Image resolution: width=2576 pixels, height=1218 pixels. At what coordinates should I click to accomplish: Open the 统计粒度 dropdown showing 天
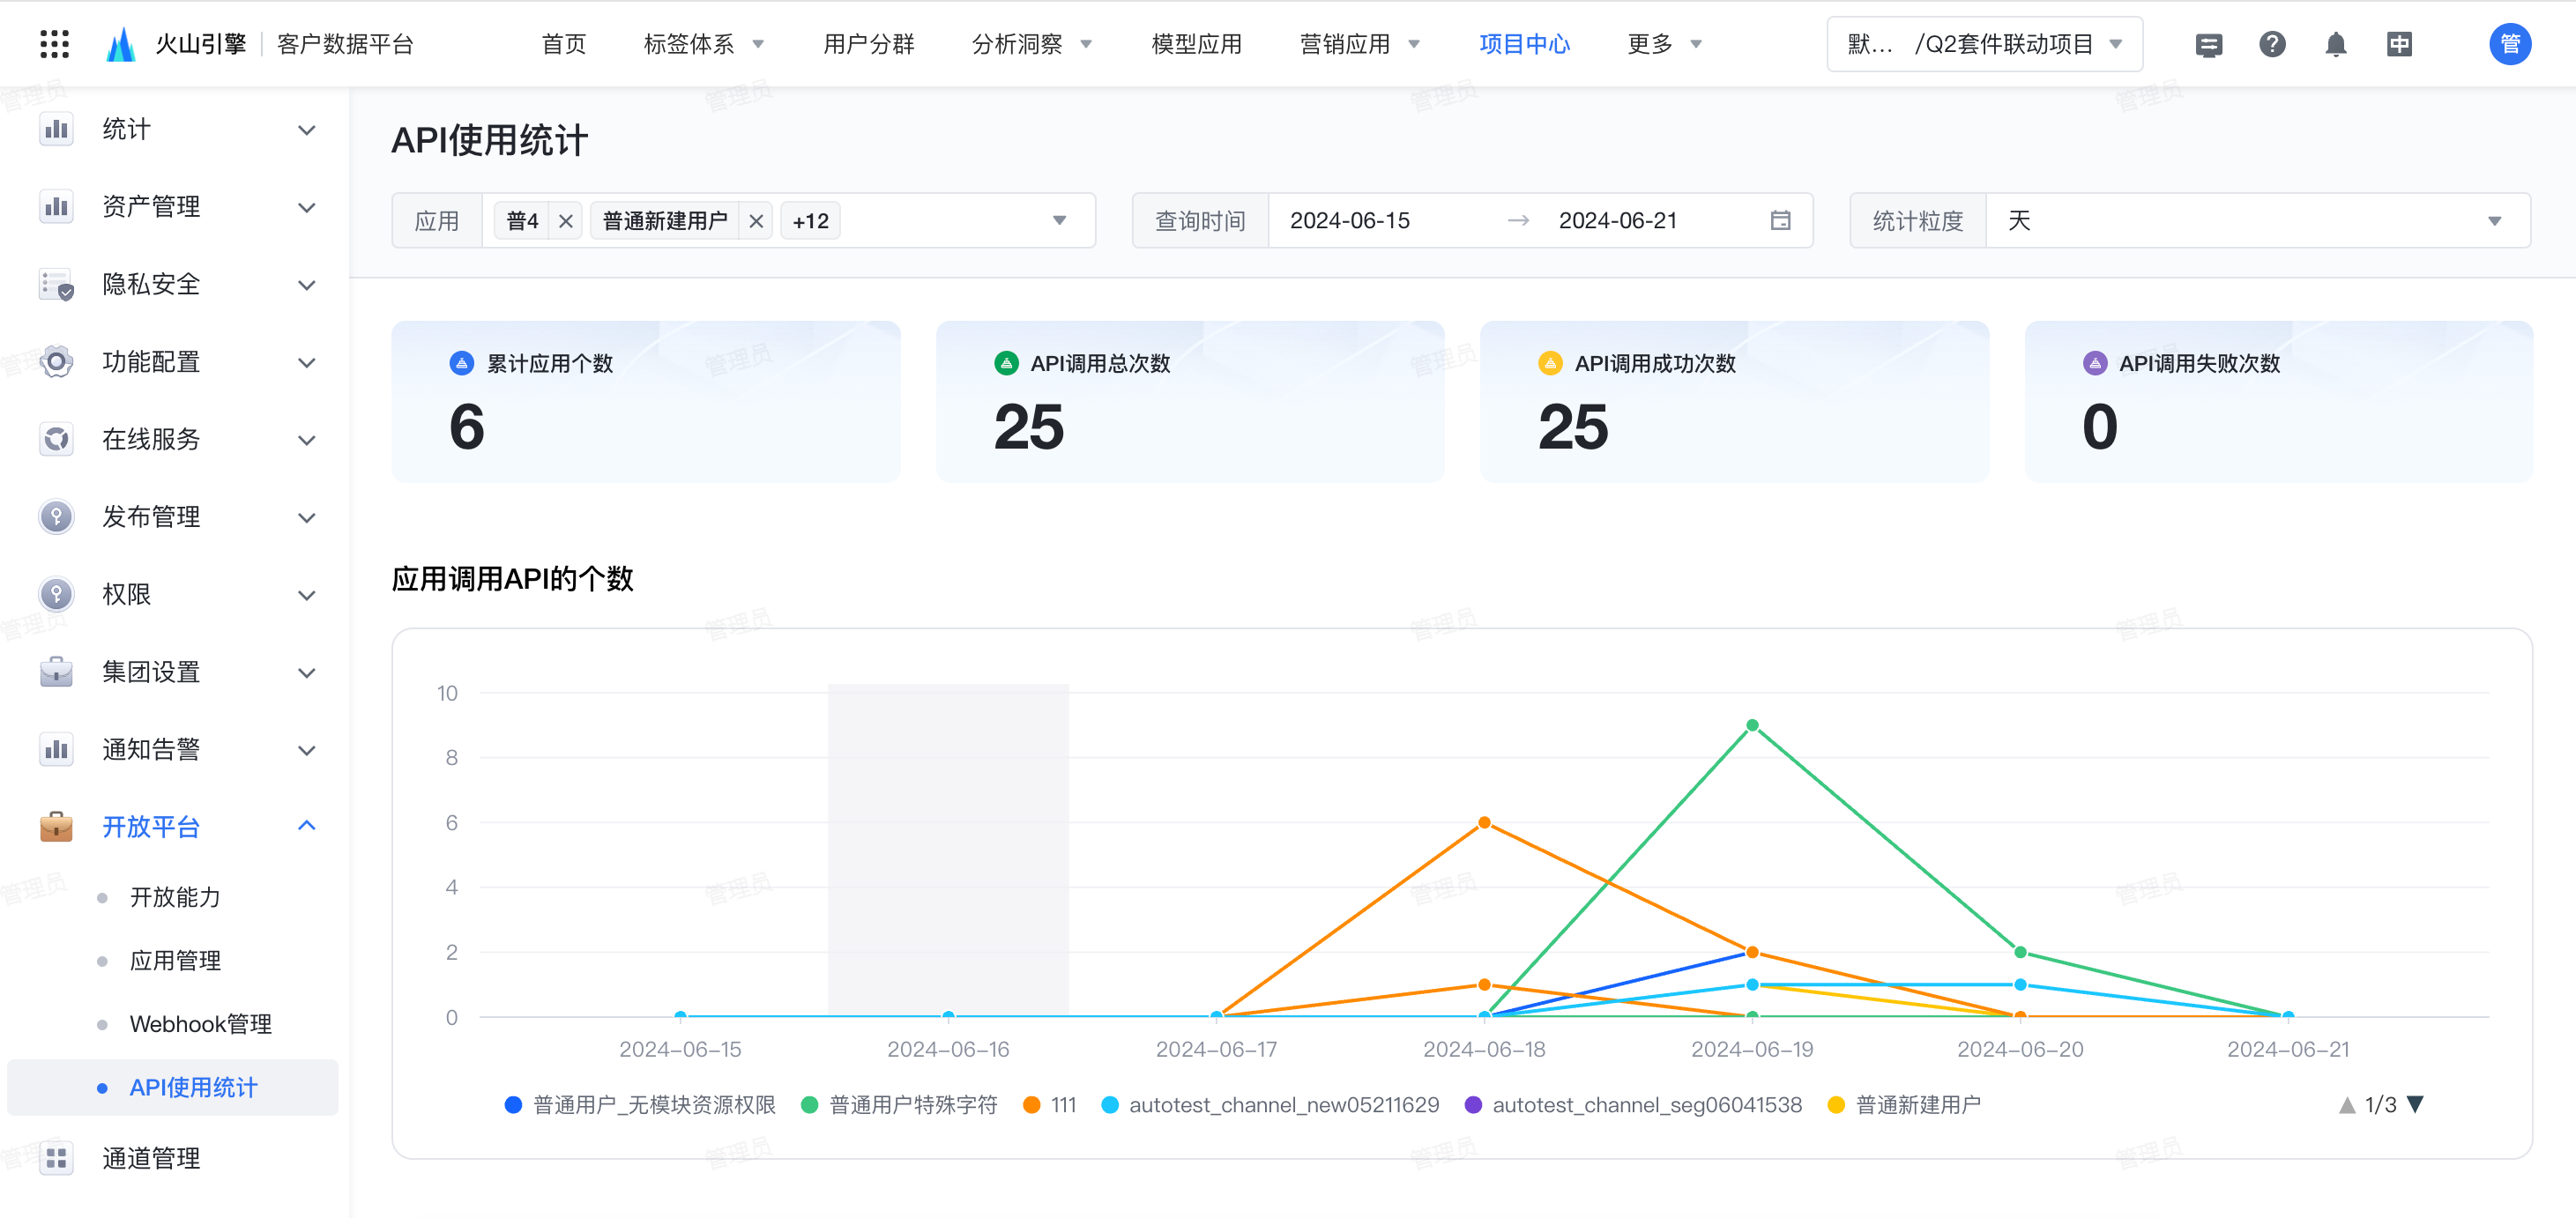[x=2257, y=221]
